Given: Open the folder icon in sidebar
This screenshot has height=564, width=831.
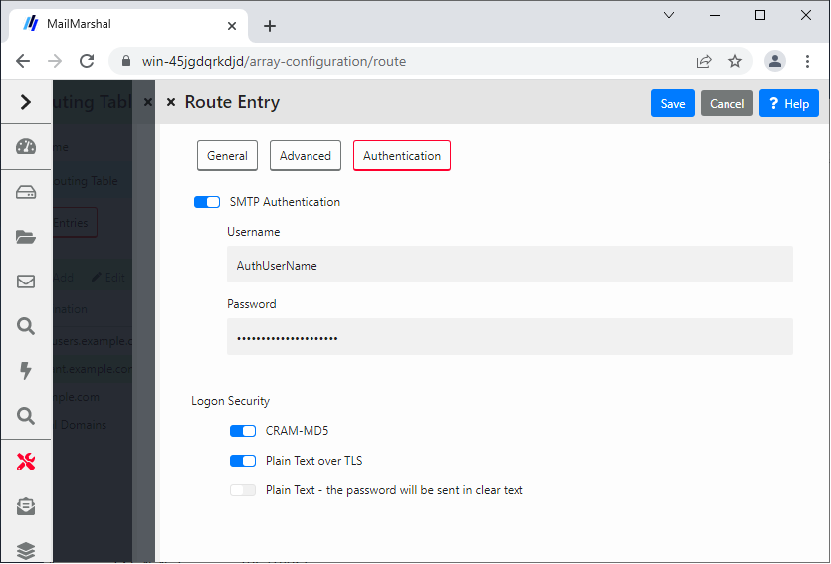Looking at the screenshot, I should click(x=25, y=237).
